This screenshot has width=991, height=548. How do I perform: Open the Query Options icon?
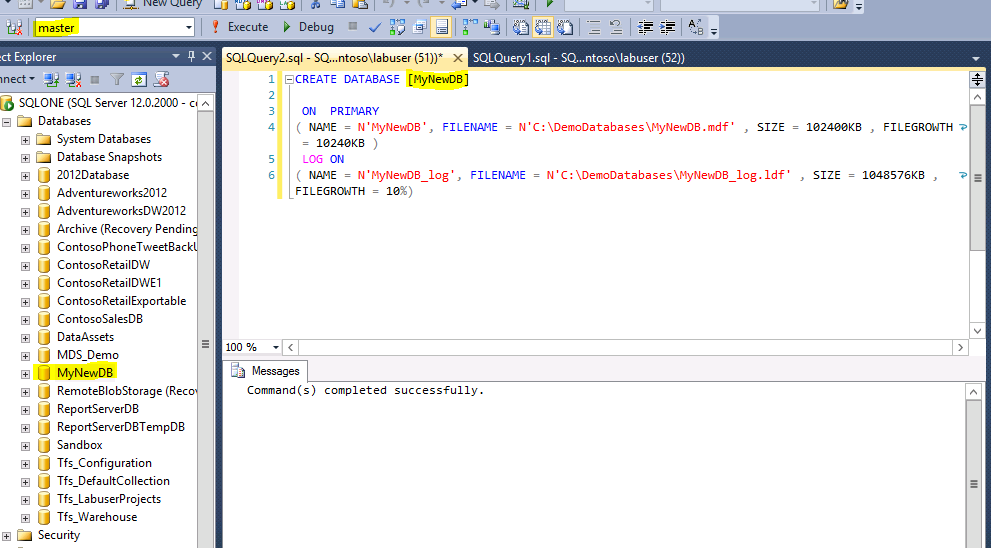420,27
